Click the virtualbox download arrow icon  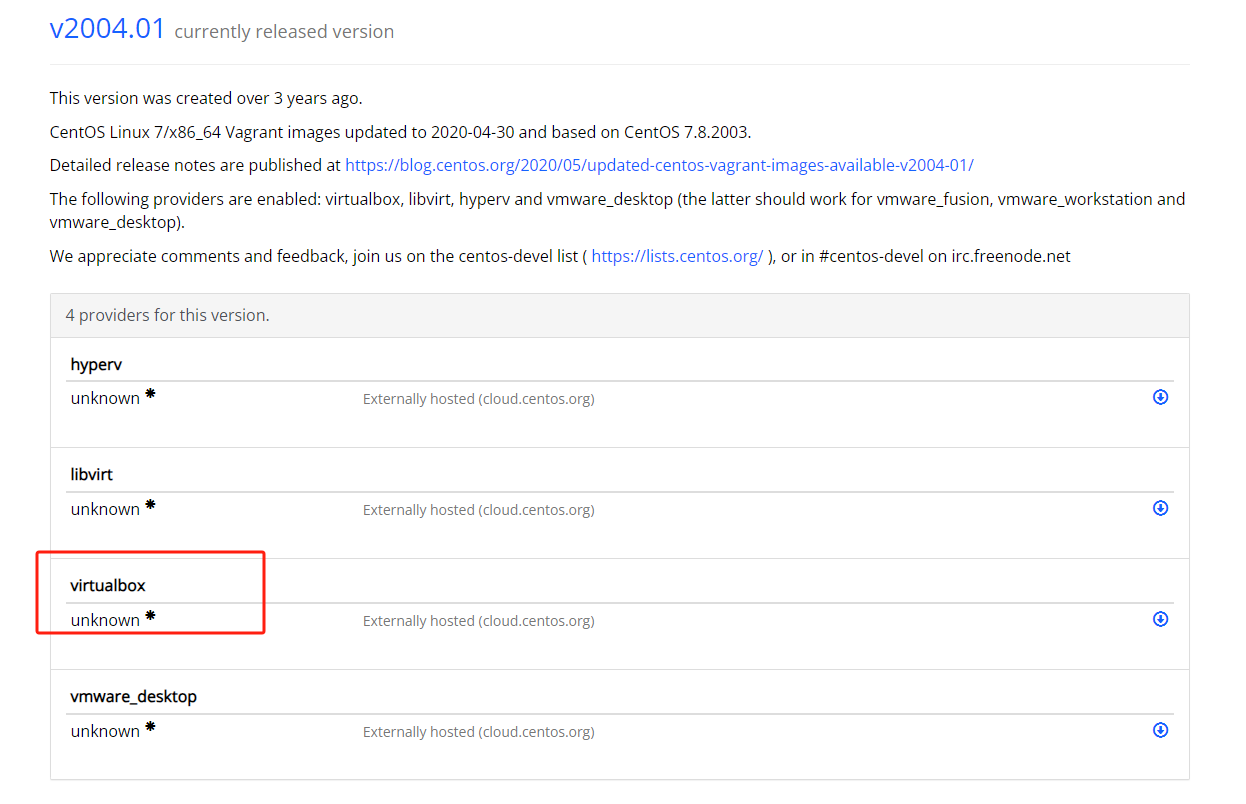point(1160,619)
